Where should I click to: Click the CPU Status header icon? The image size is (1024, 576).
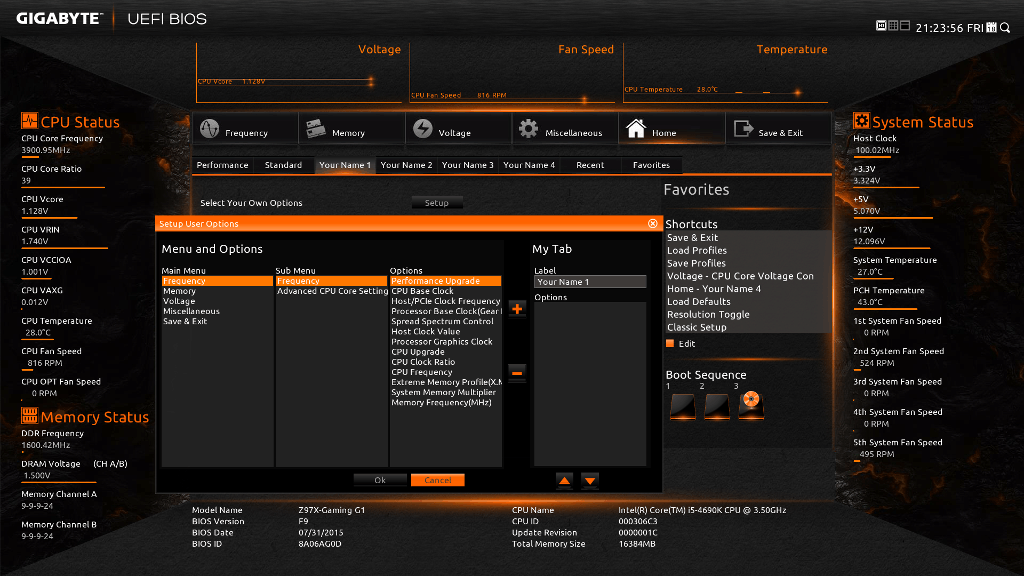29,121
